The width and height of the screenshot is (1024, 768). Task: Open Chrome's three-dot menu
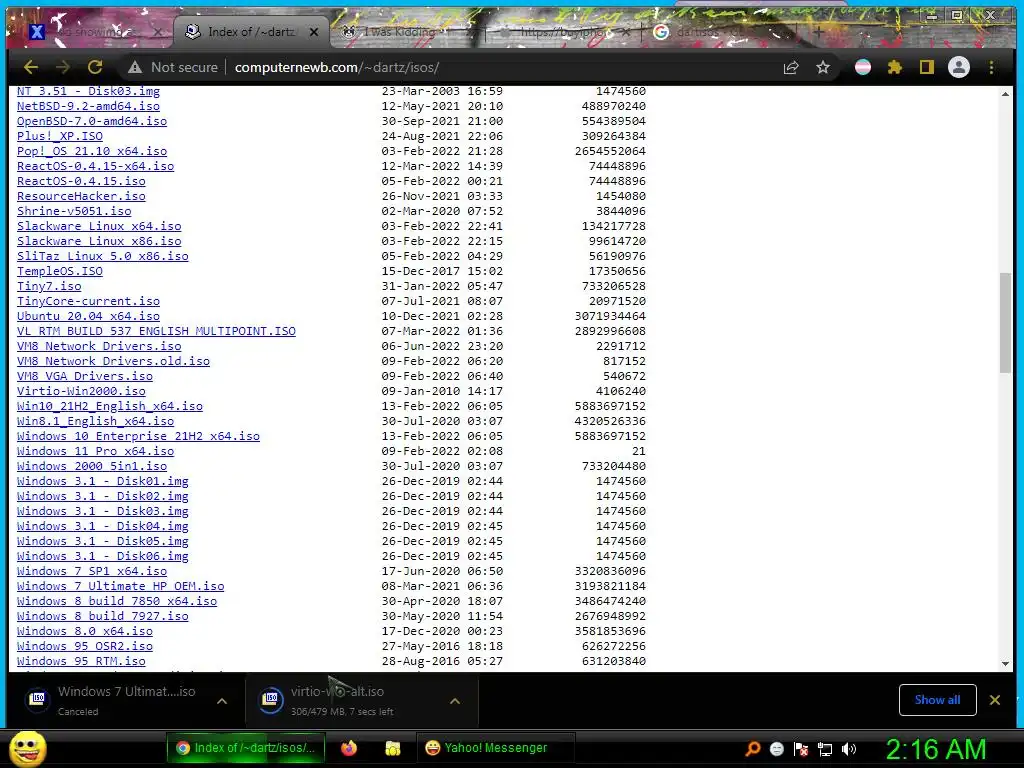(x=991, y=67)
